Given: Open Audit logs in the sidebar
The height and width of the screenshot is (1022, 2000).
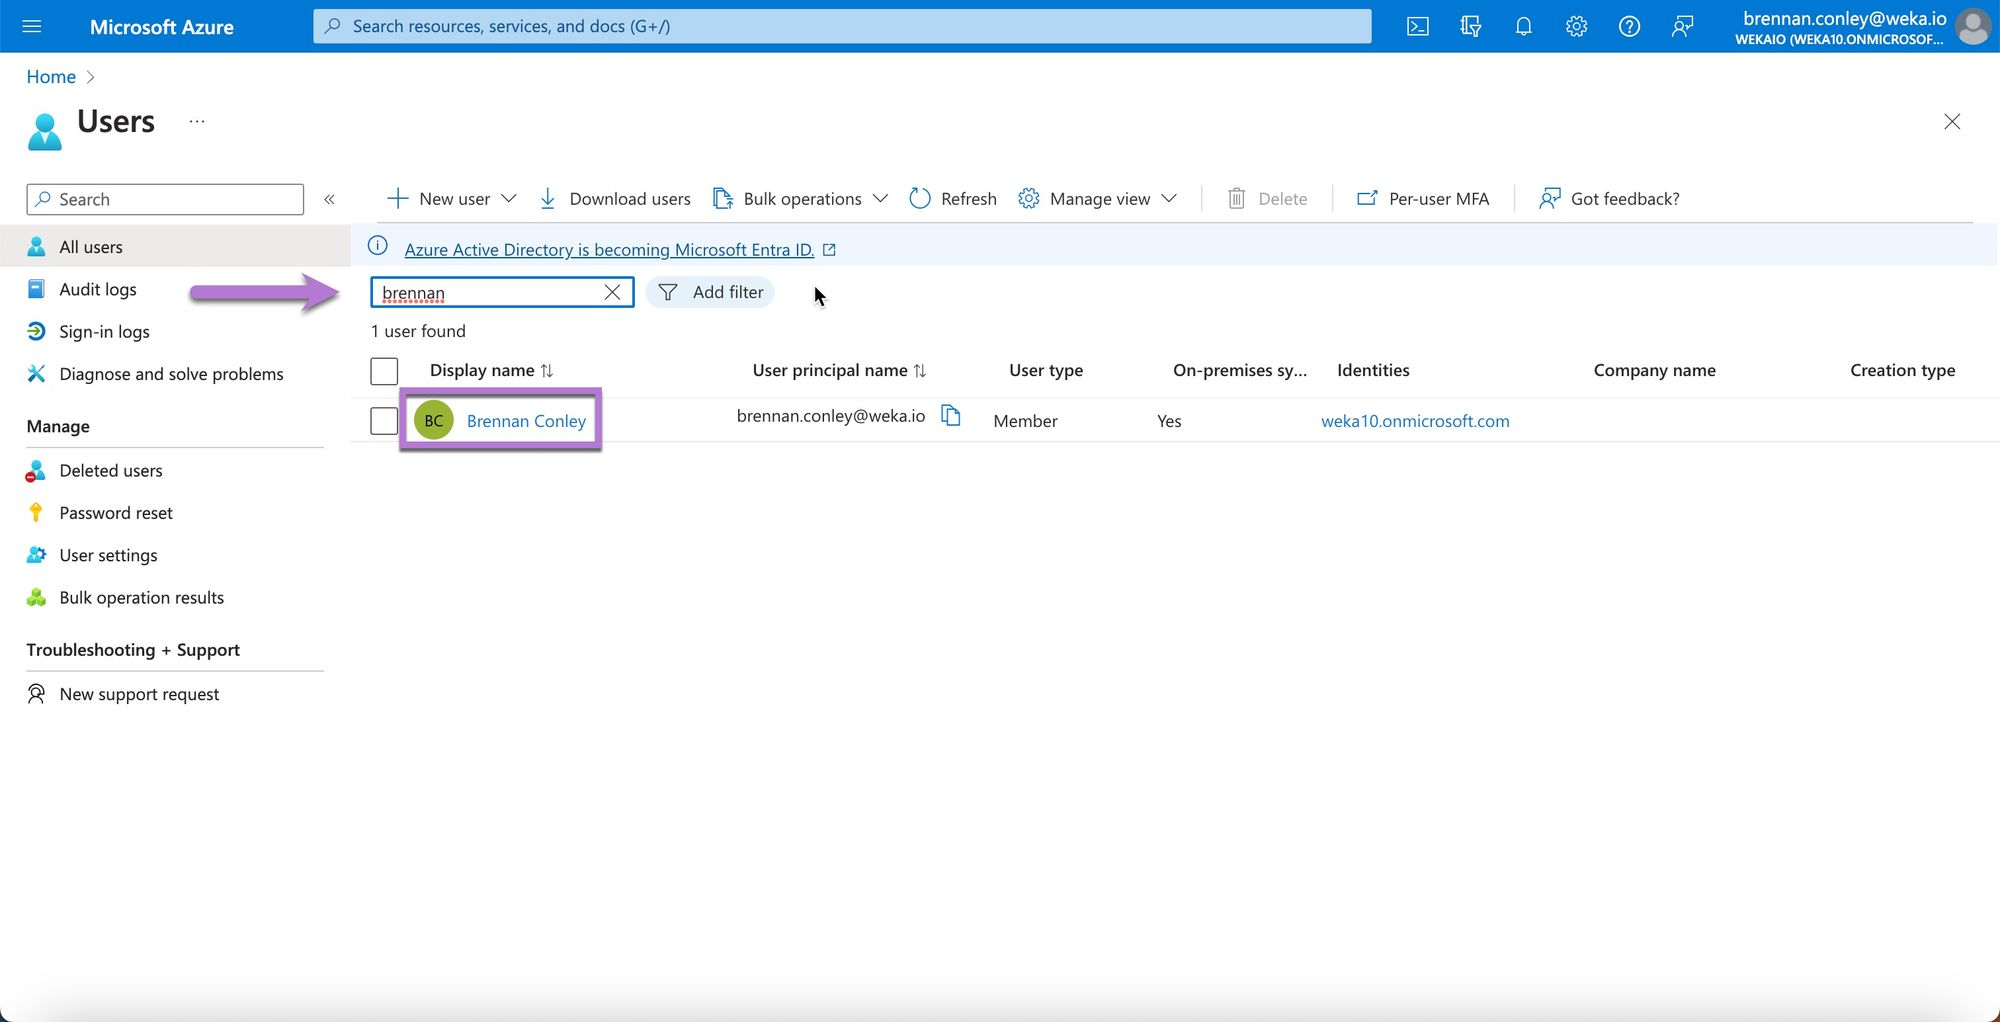Looking at the screenshot, I should (97, 290).
